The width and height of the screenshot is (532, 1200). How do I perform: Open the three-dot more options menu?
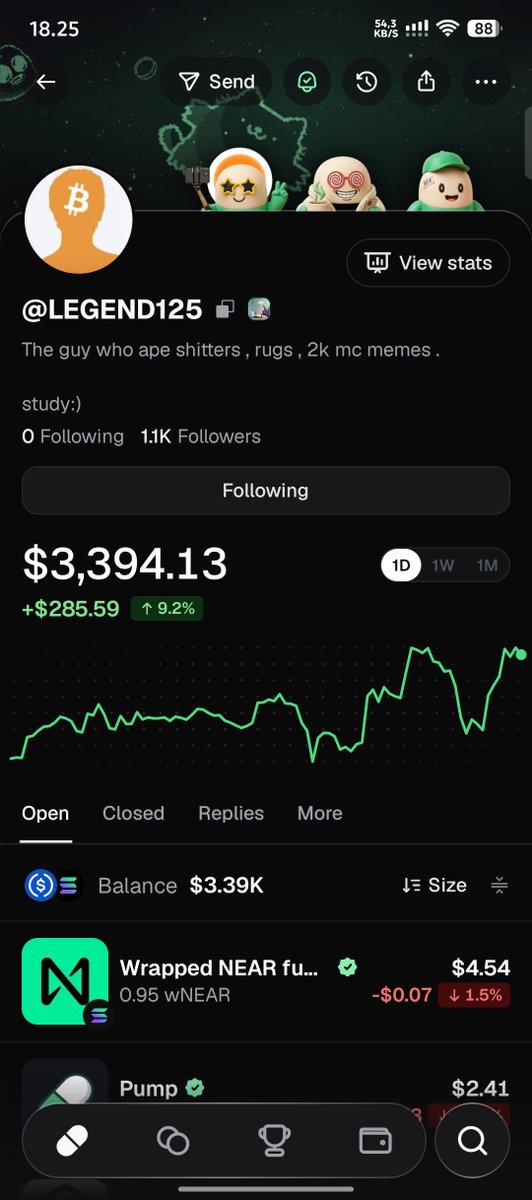point(486,82)
